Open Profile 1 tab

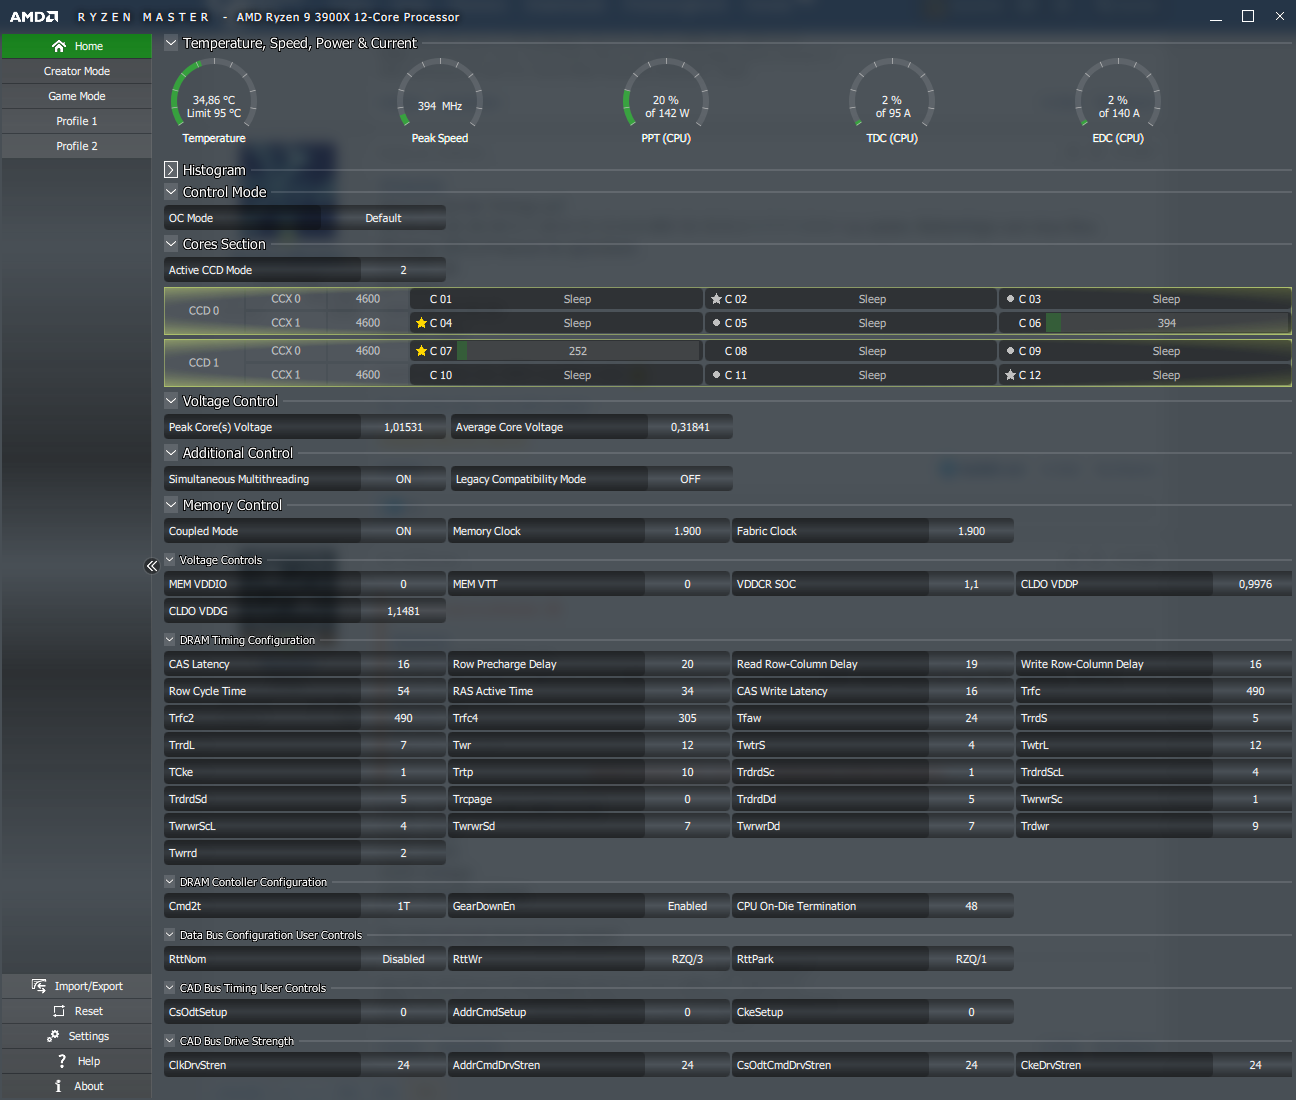[77, 121]
